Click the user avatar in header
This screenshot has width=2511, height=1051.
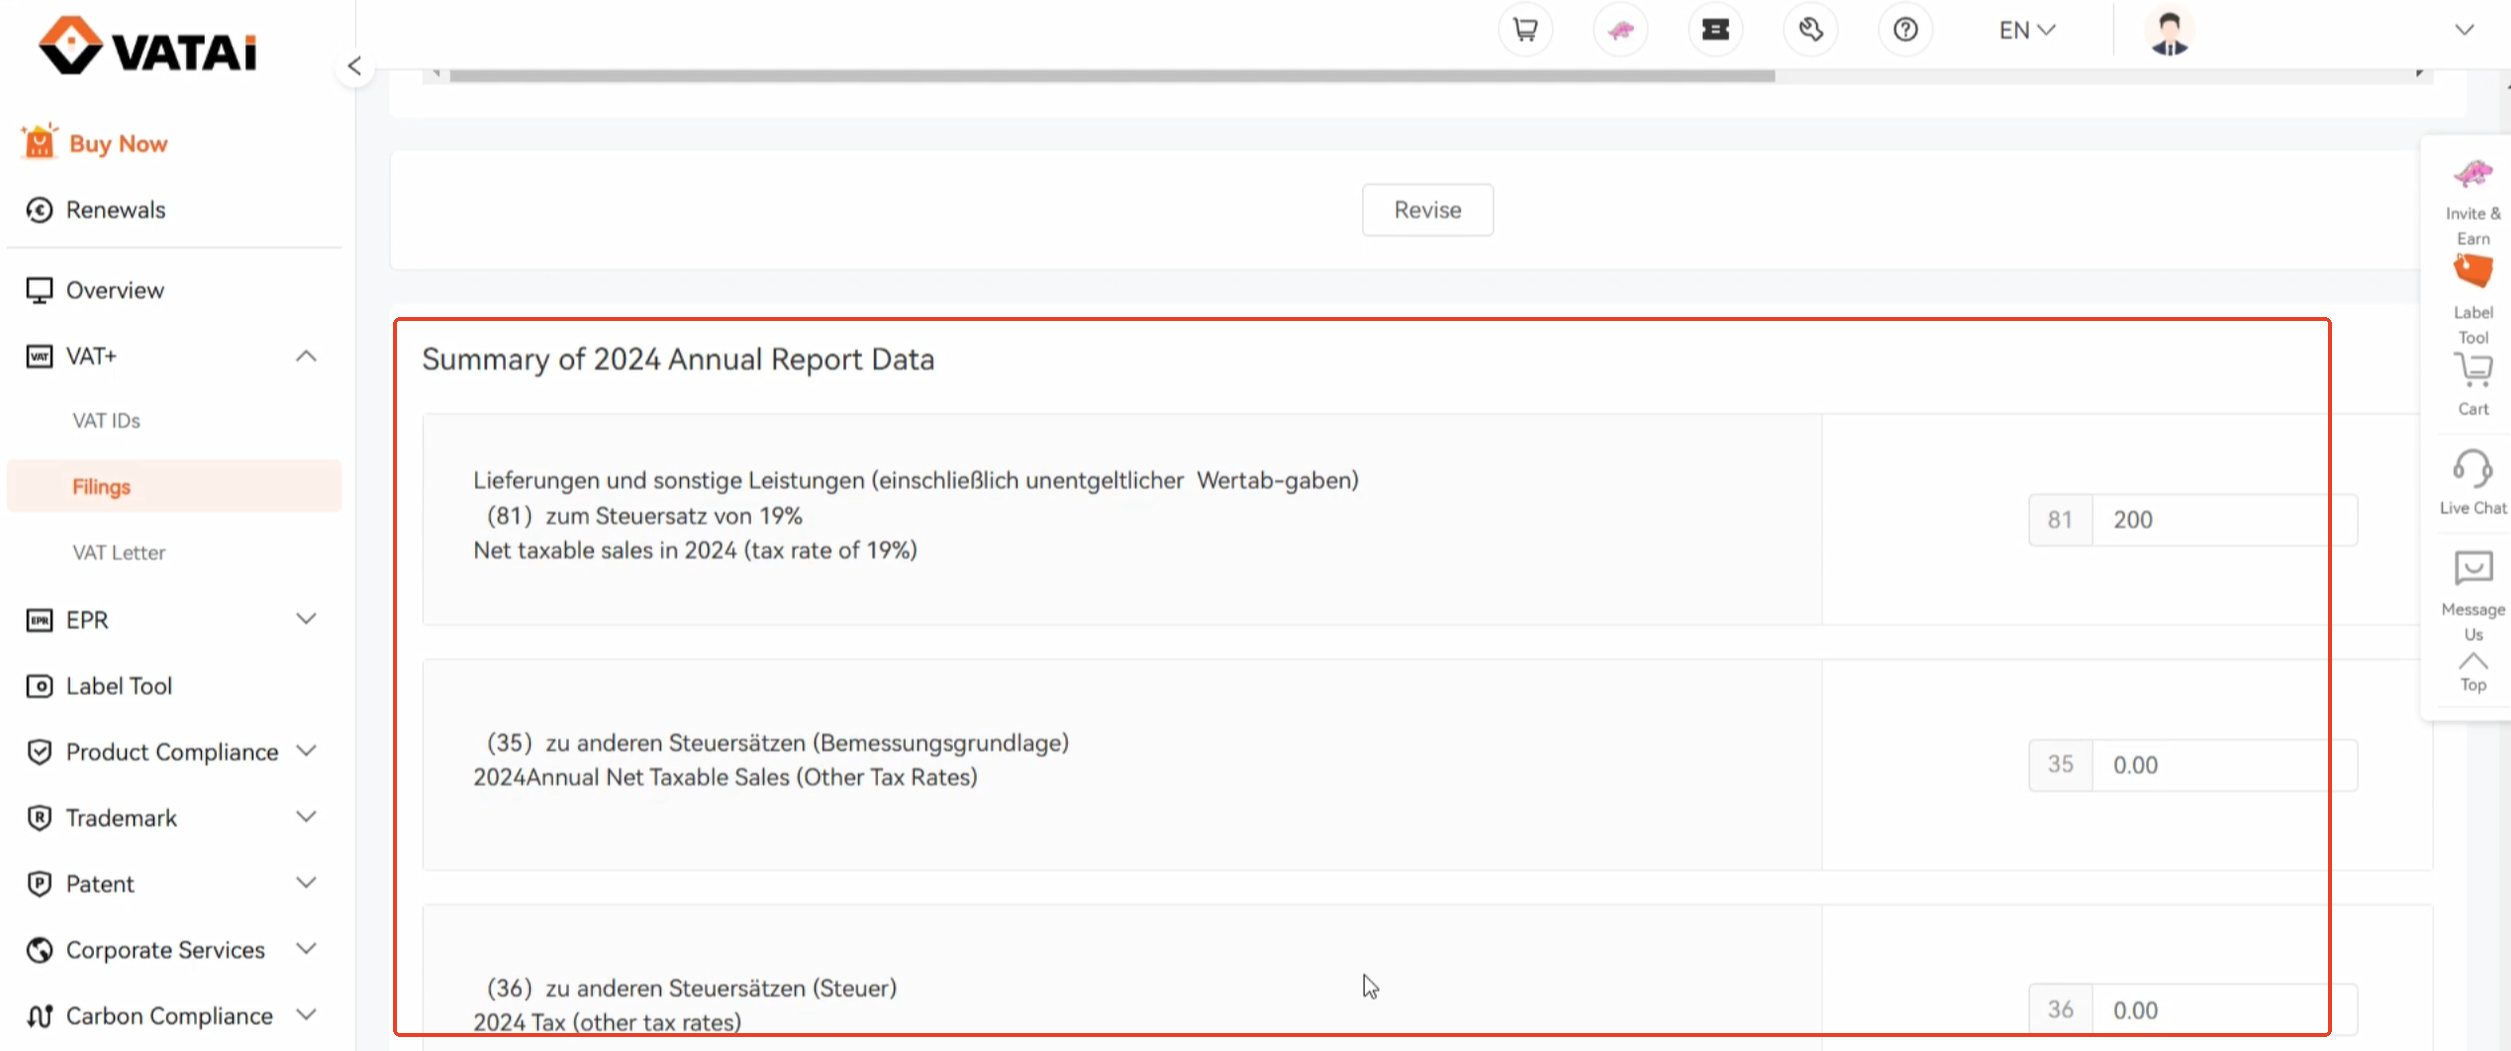click(x=2169, y=32)
